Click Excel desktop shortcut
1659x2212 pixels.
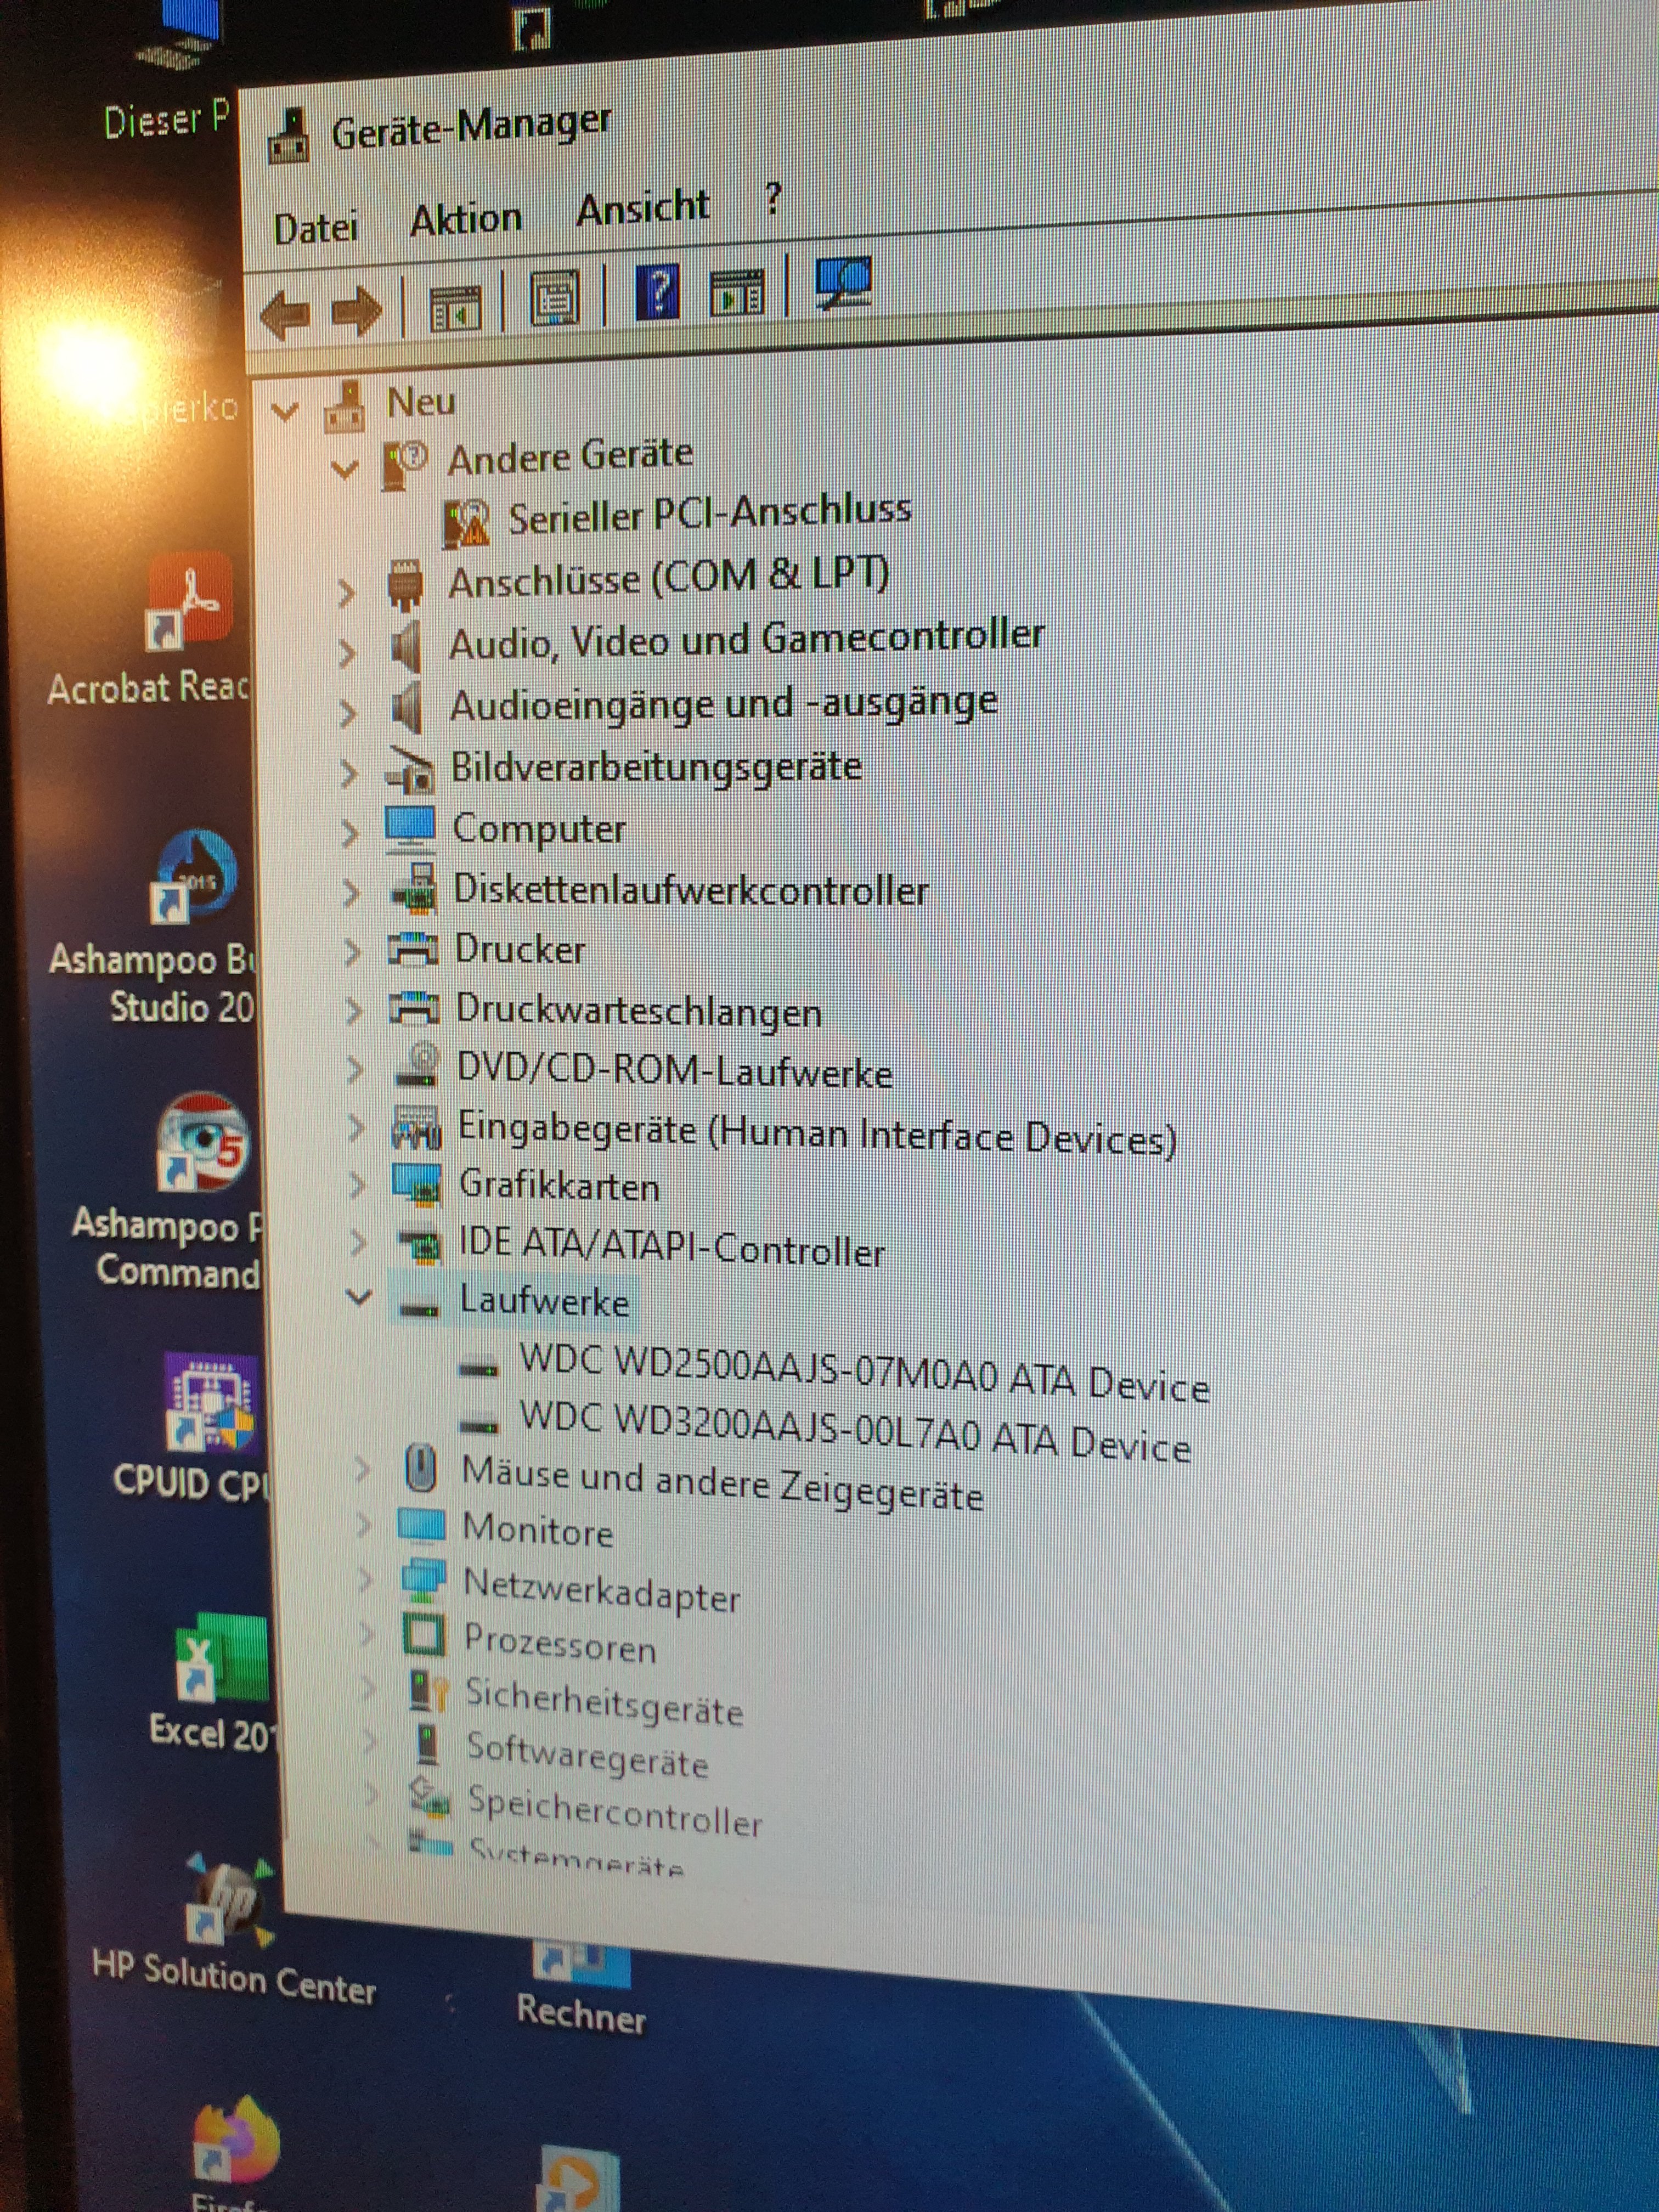221,1658
